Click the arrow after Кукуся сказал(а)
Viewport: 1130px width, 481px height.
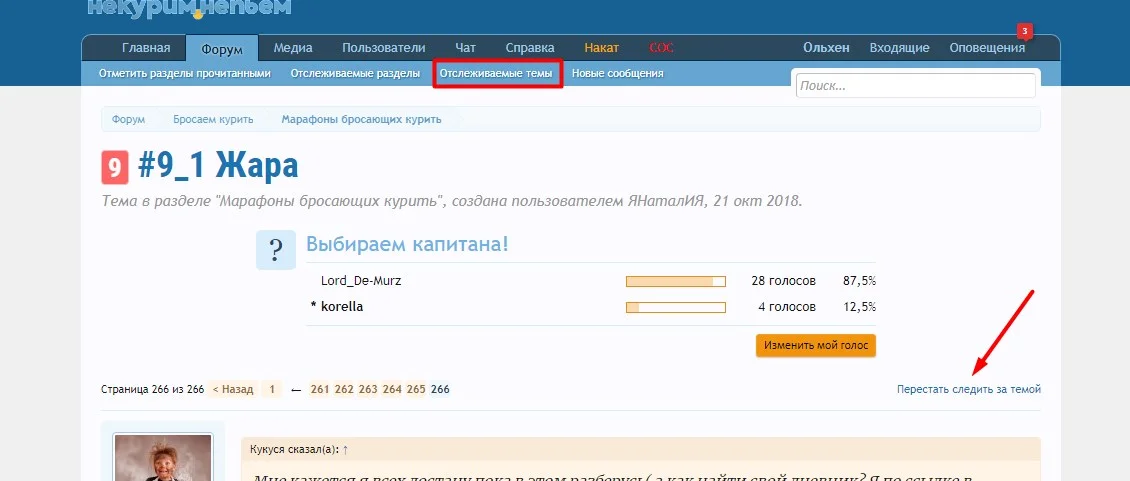(x=345, y=449)
